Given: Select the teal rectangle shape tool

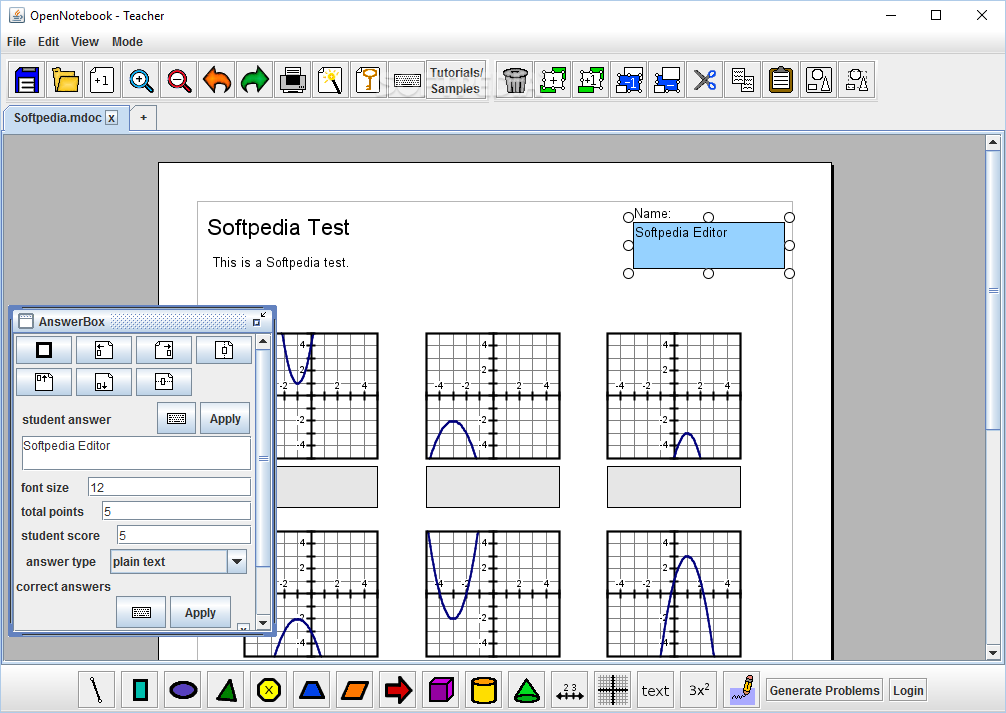Looking at the screenshot, I should [139, 690].
